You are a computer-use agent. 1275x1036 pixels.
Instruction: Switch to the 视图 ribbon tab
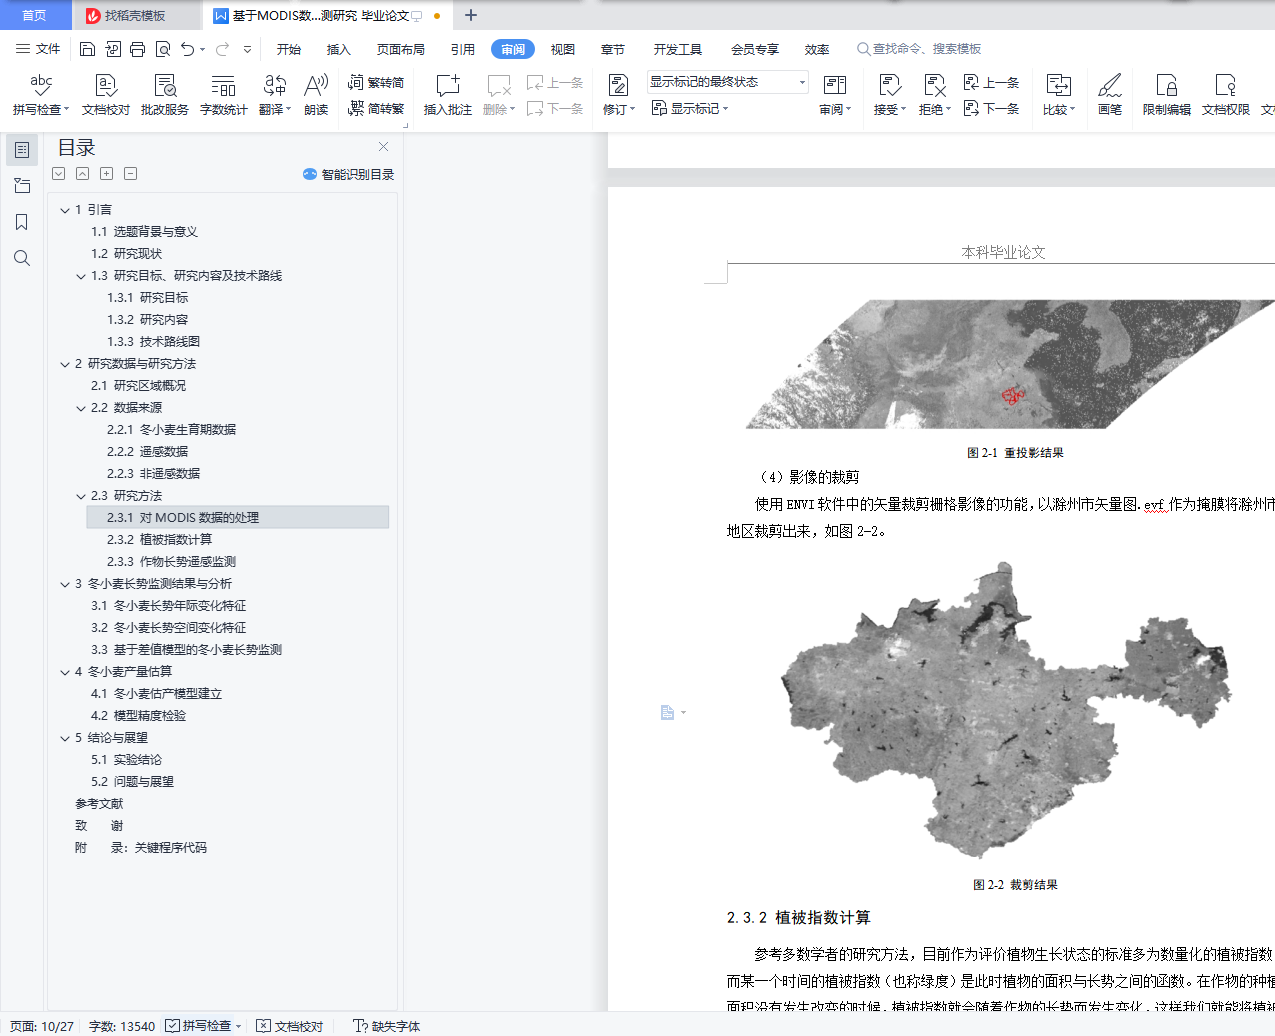(563, 49)
